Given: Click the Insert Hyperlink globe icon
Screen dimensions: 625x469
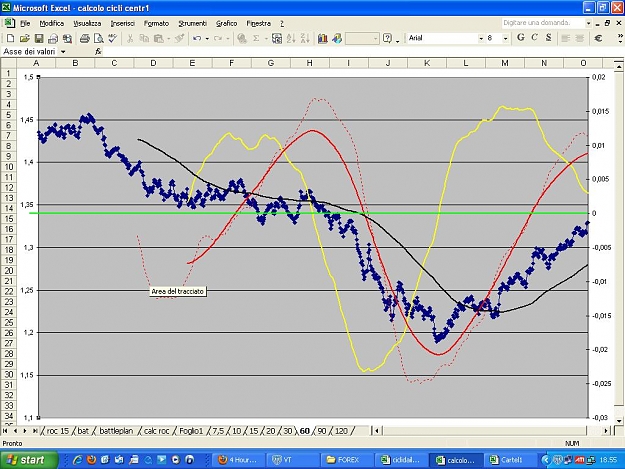Looking at the screenshot, I should [242, 38].
